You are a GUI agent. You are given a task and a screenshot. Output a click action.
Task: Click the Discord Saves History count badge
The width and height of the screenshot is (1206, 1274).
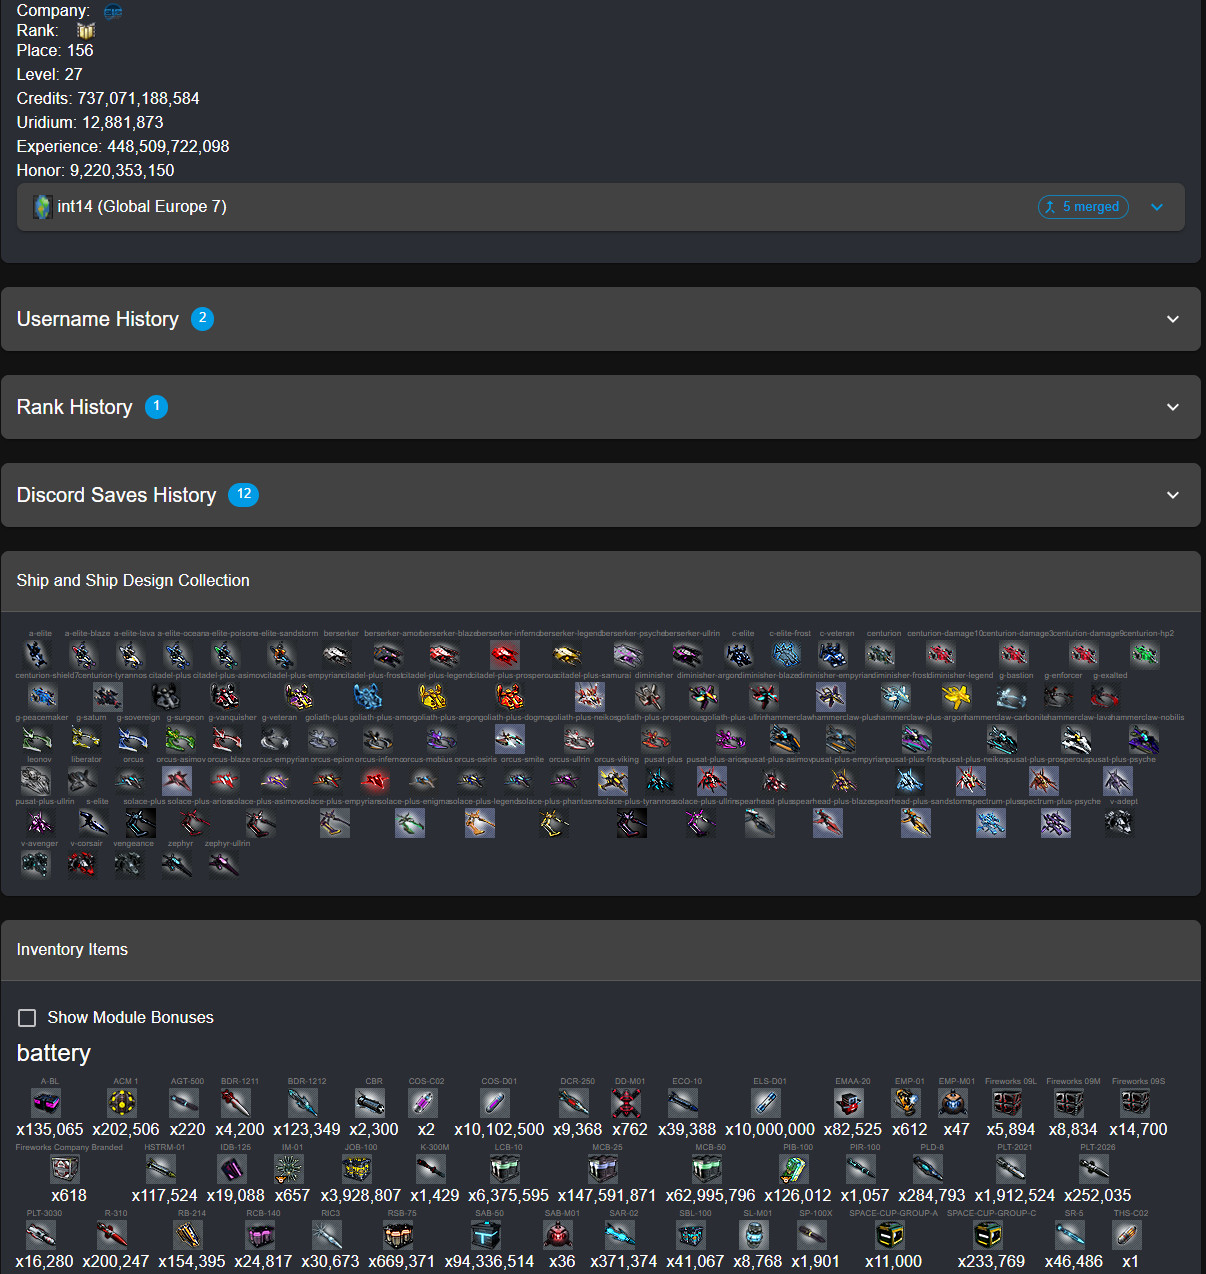[243, 494]
